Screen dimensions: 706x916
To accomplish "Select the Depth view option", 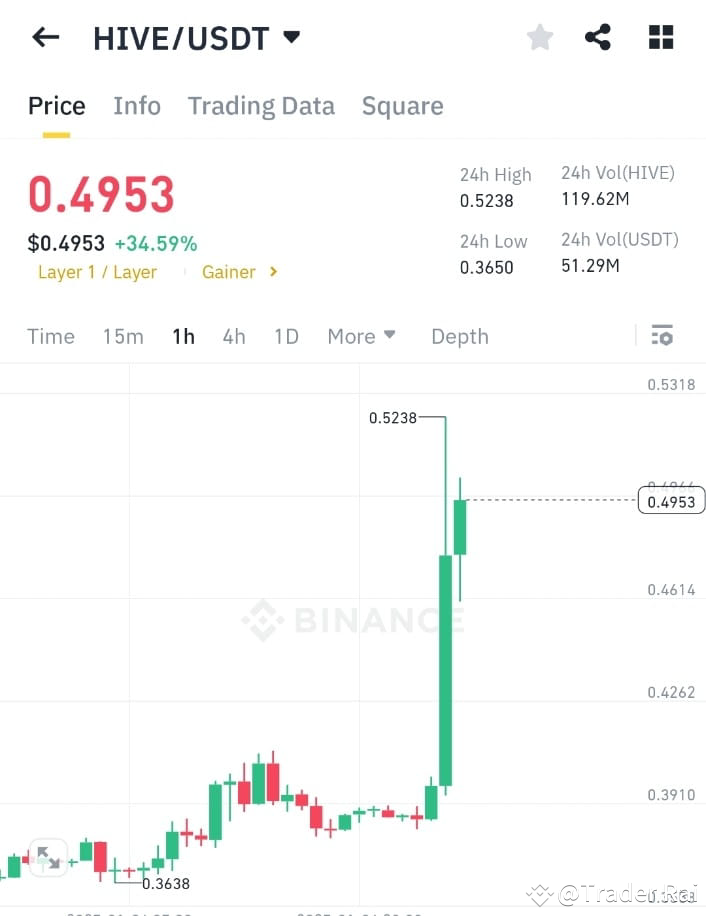I will (x=459, y=336).
